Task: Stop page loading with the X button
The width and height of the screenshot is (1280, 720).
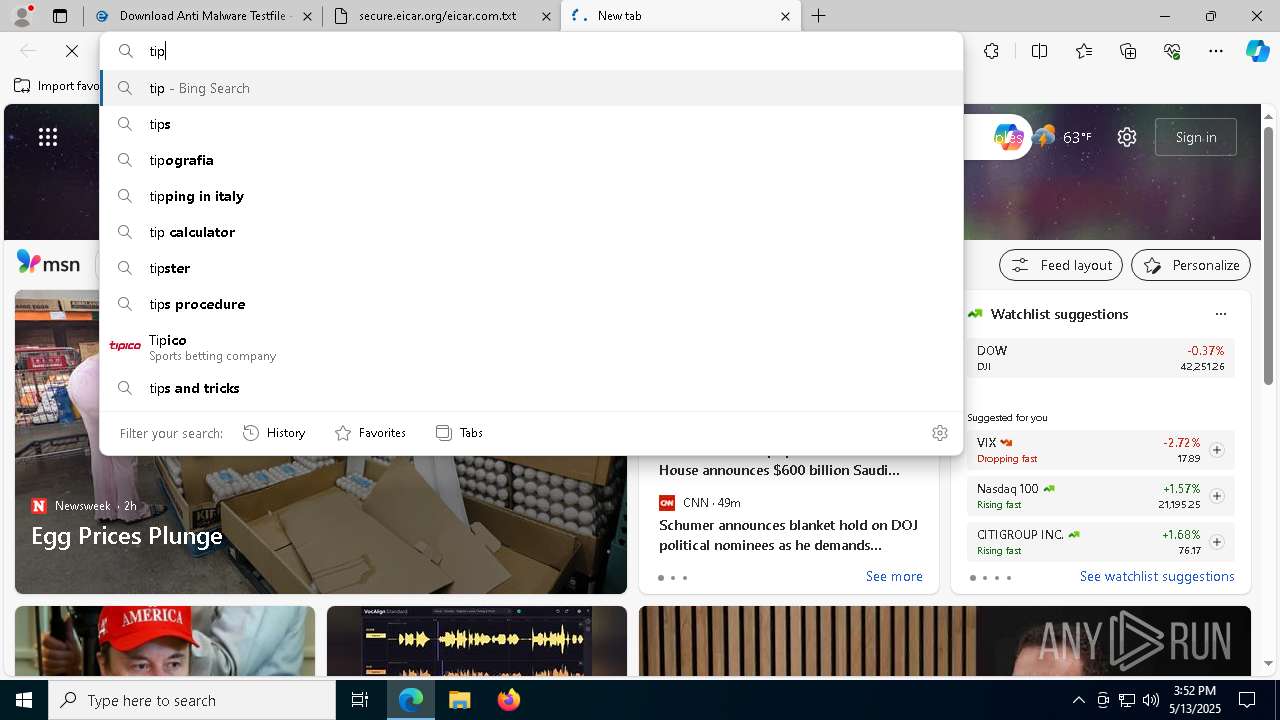Action: click(72, 51)
